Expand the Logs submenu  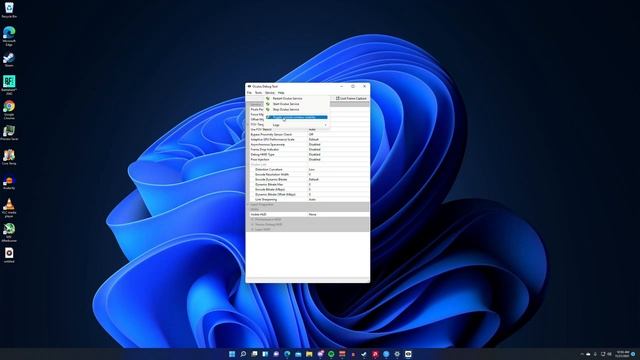tap(297, 125)
